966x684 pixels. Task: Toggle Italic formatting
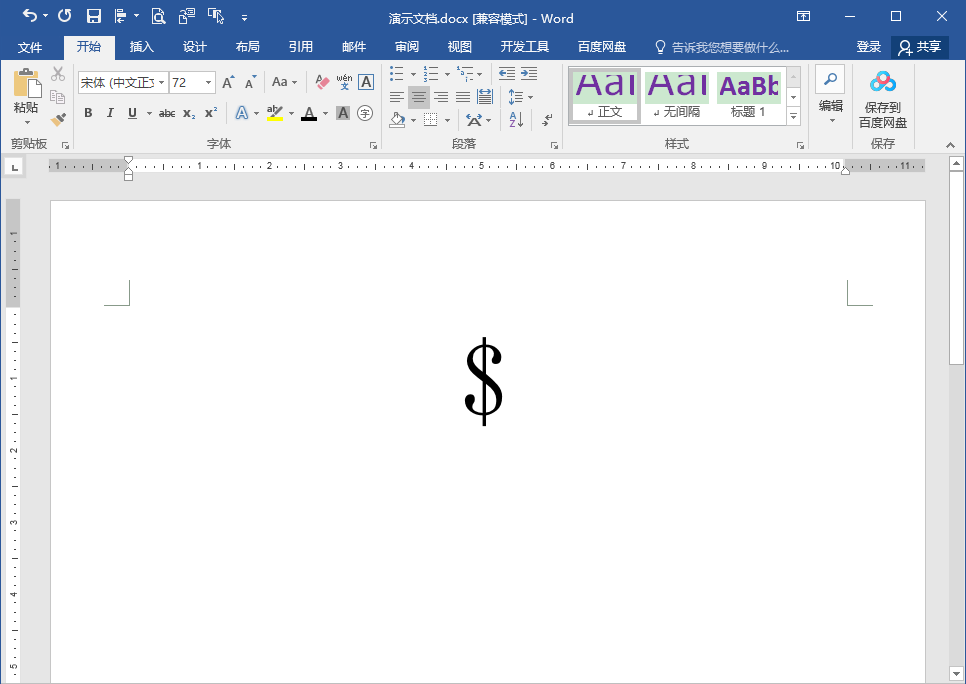click(x=110, y=113)
